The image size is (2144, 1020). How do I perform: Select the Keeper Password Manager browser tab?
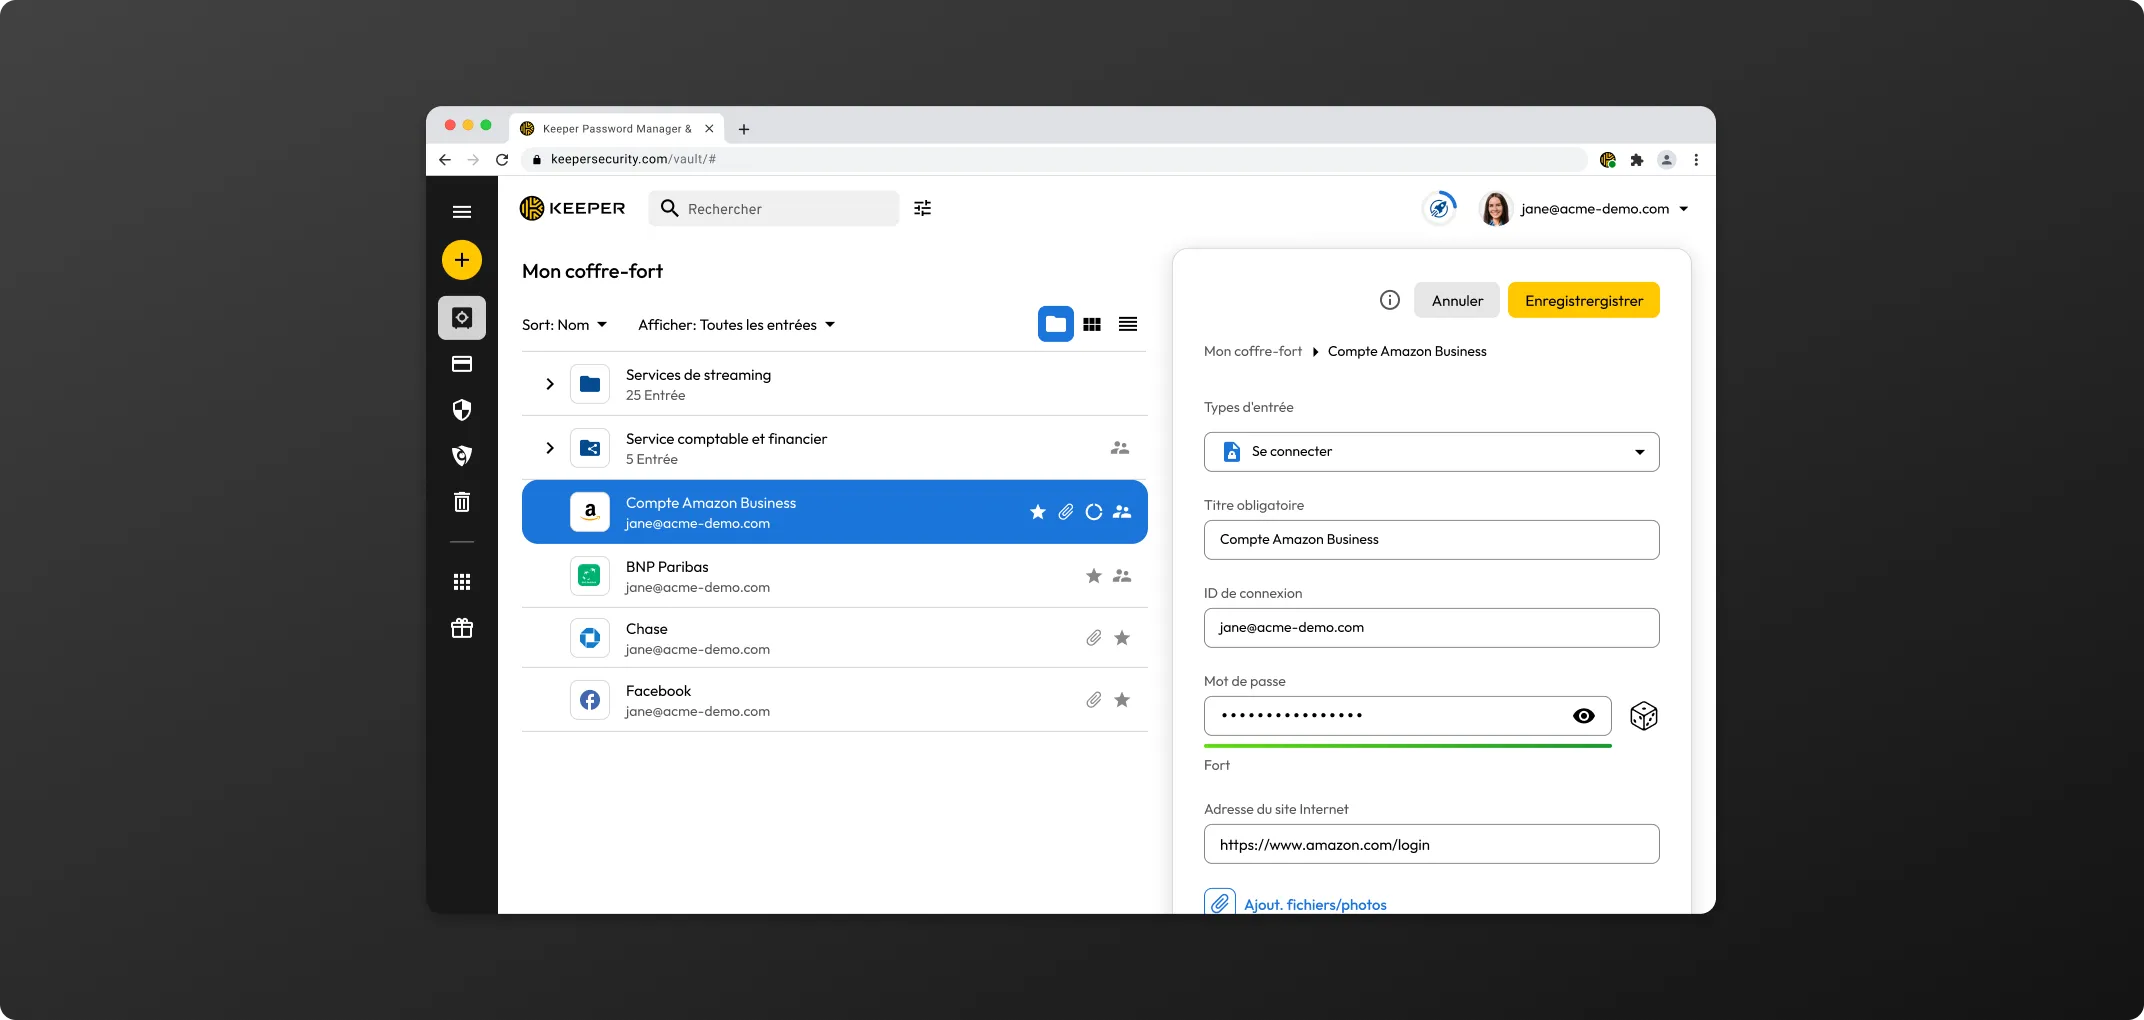point(616,128)
